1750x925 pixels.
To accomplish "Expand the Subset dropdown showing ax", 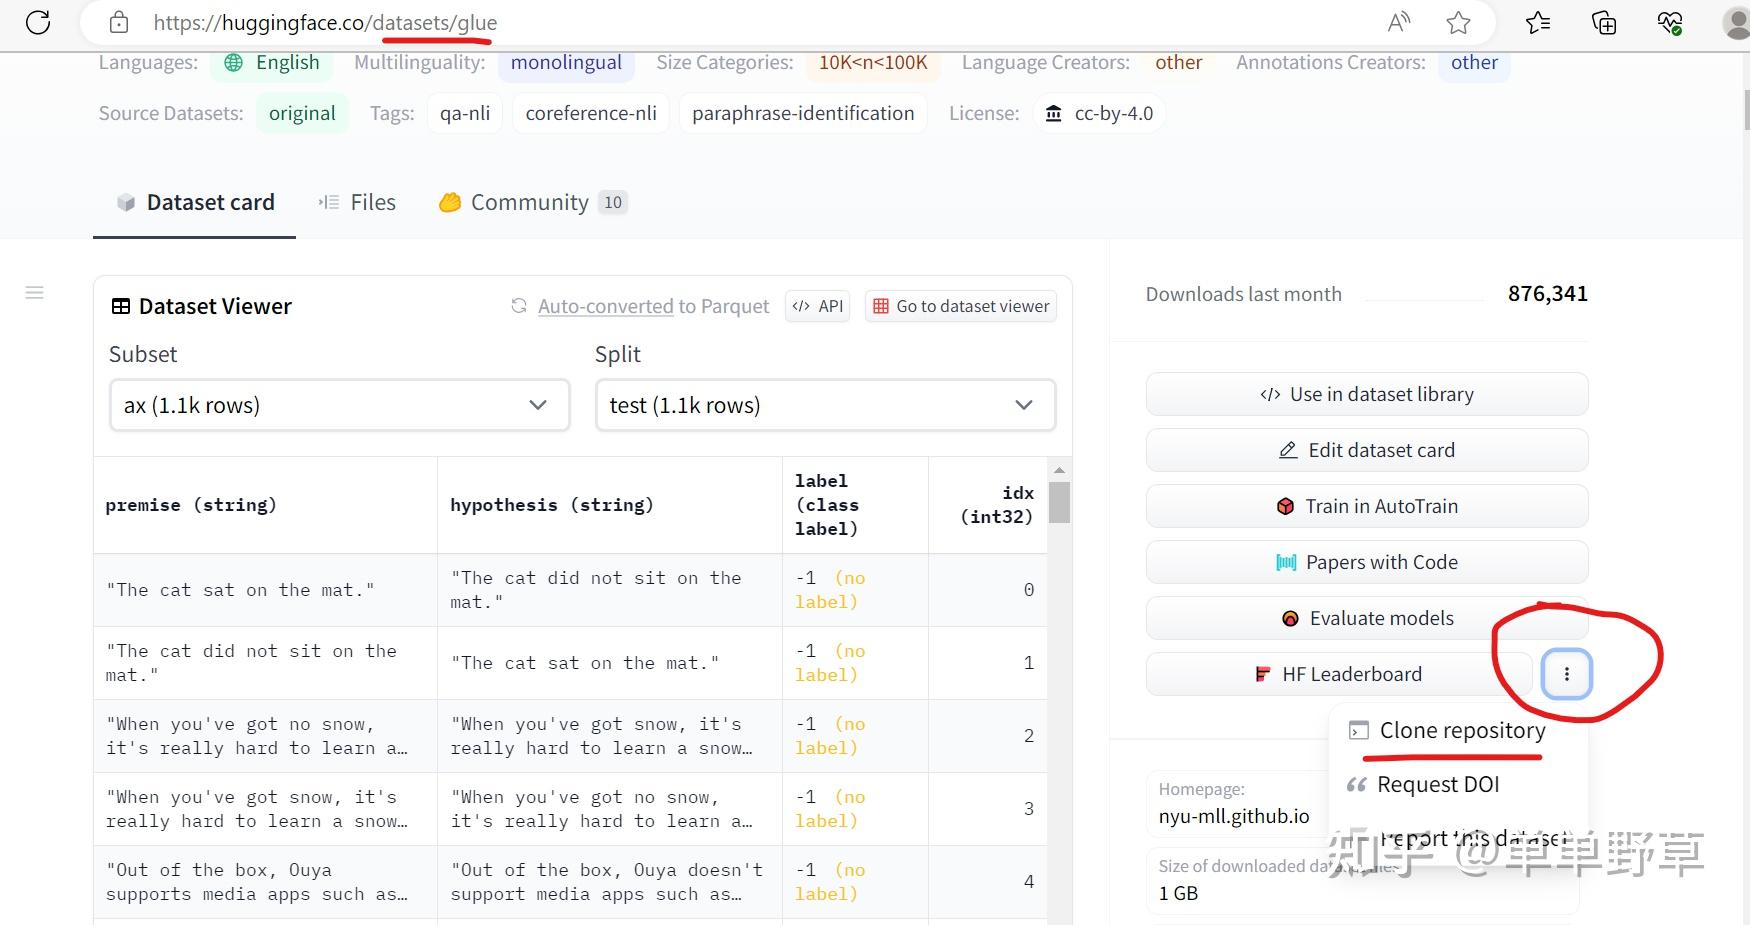I will point(339,405).
